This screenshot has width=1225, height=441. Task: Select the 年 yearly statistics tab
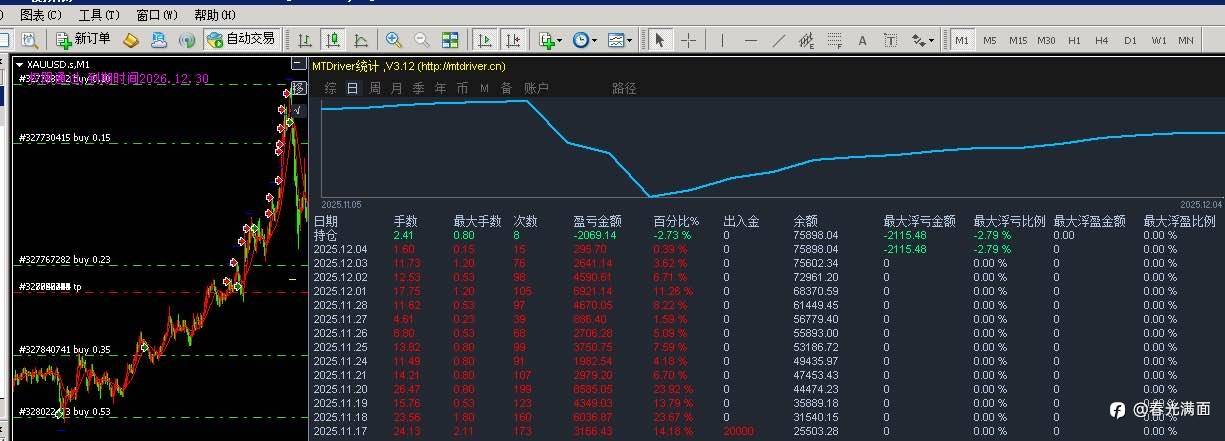pyautogui.click(x=440, y=88)
